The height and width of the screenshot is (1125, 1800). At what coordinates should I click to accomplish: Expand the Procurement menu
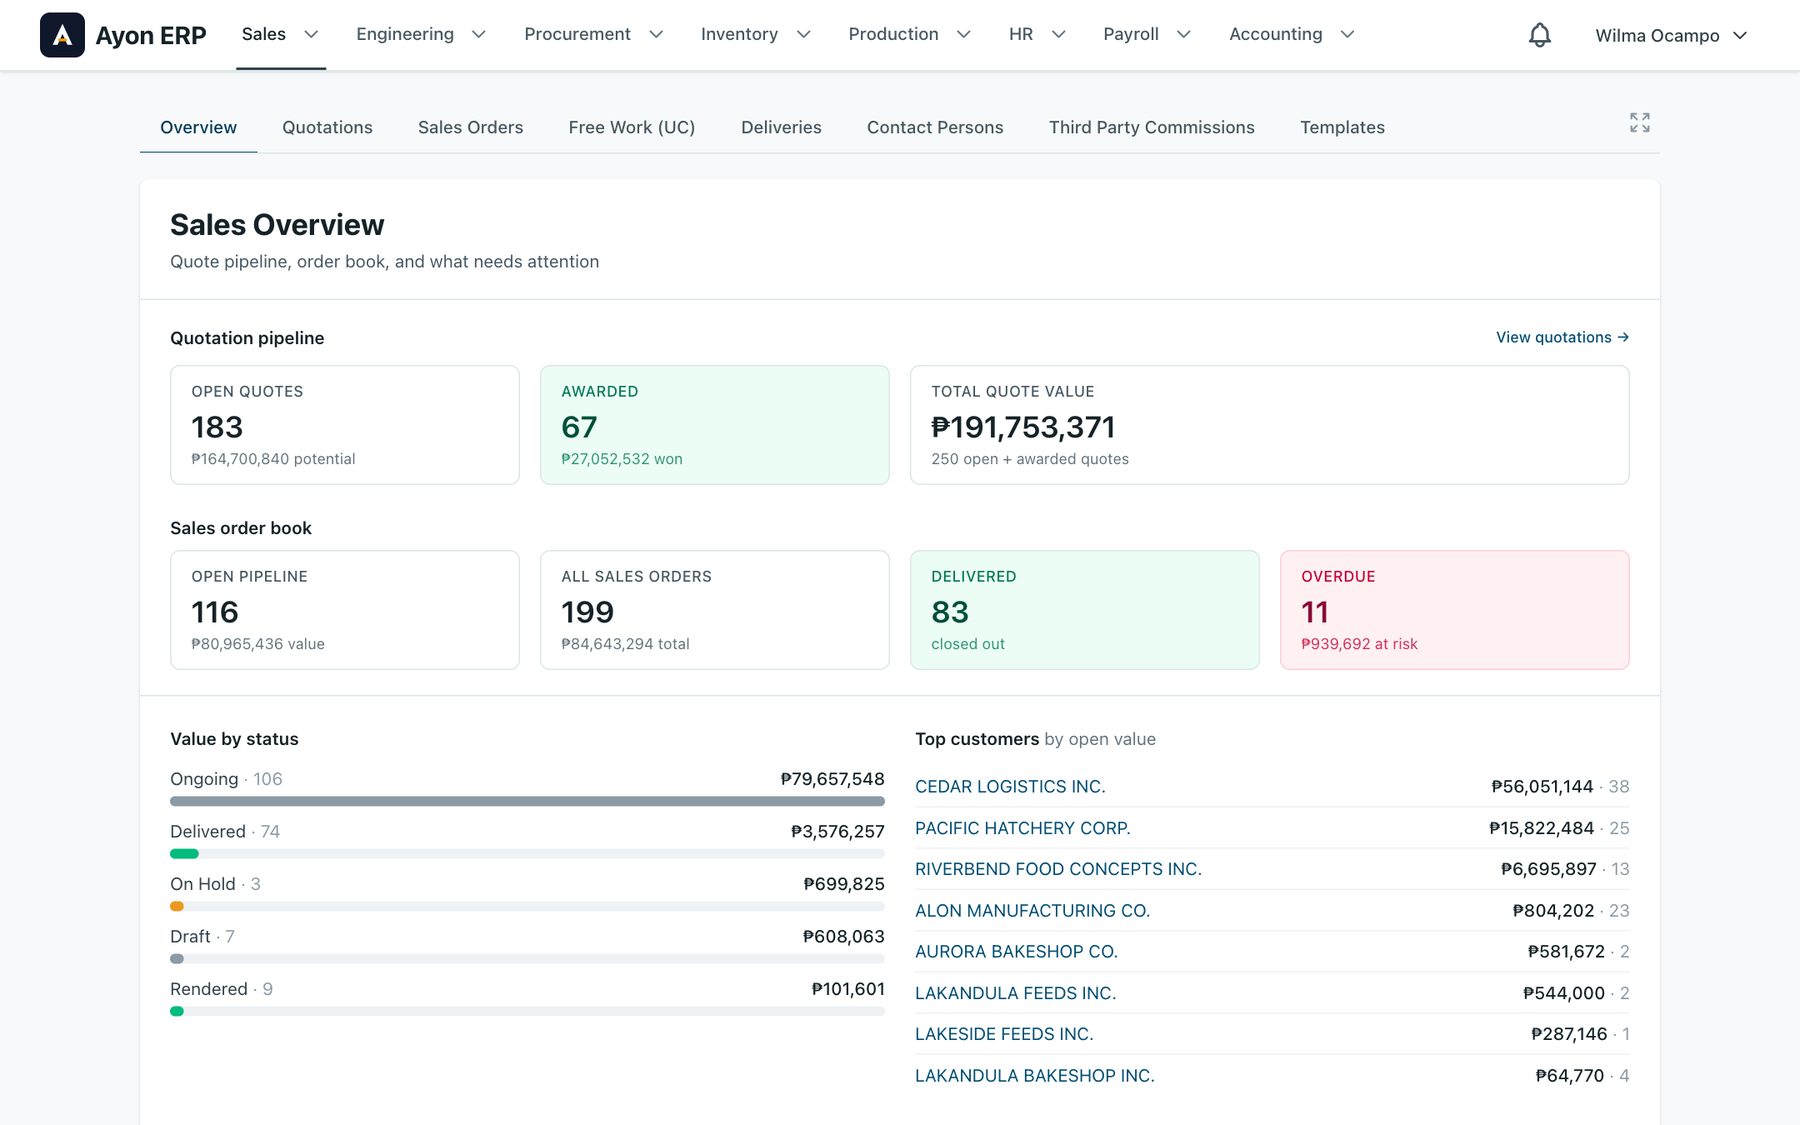pos(594,35)
